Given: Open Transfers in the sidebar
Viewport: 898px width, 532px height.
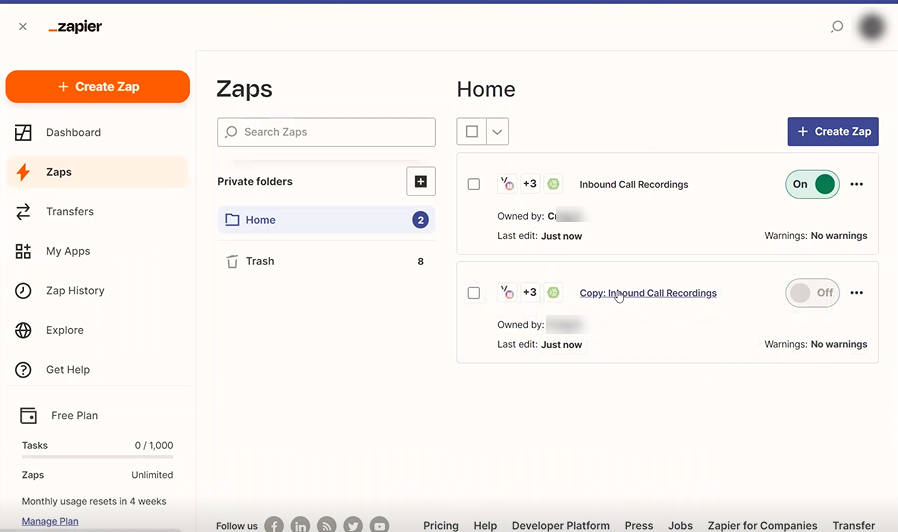Looking at the screenshot, I should pos(97,211).
